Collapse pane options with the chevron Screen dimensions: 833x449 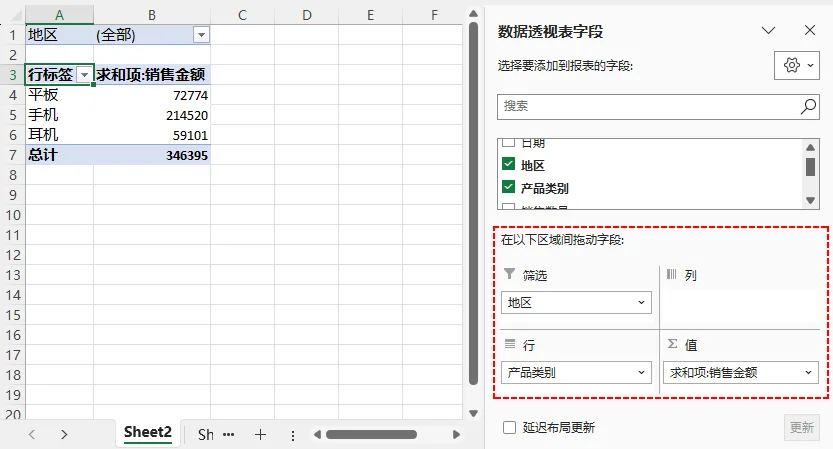coord(768,30)
